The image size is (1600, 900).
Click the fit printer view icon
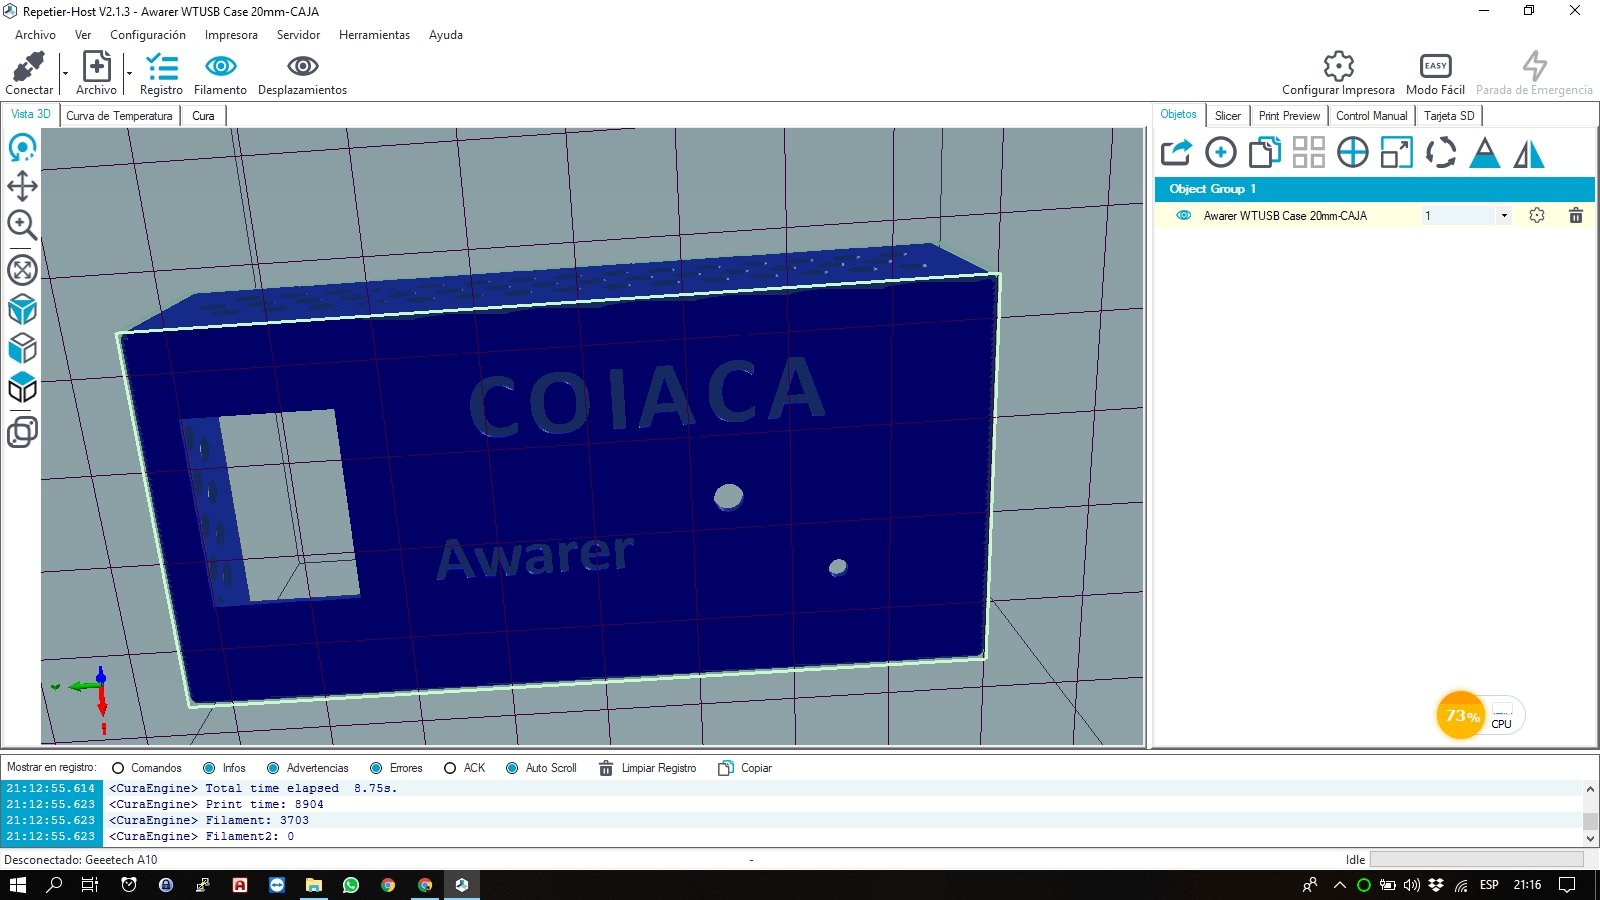pos(22,270)
